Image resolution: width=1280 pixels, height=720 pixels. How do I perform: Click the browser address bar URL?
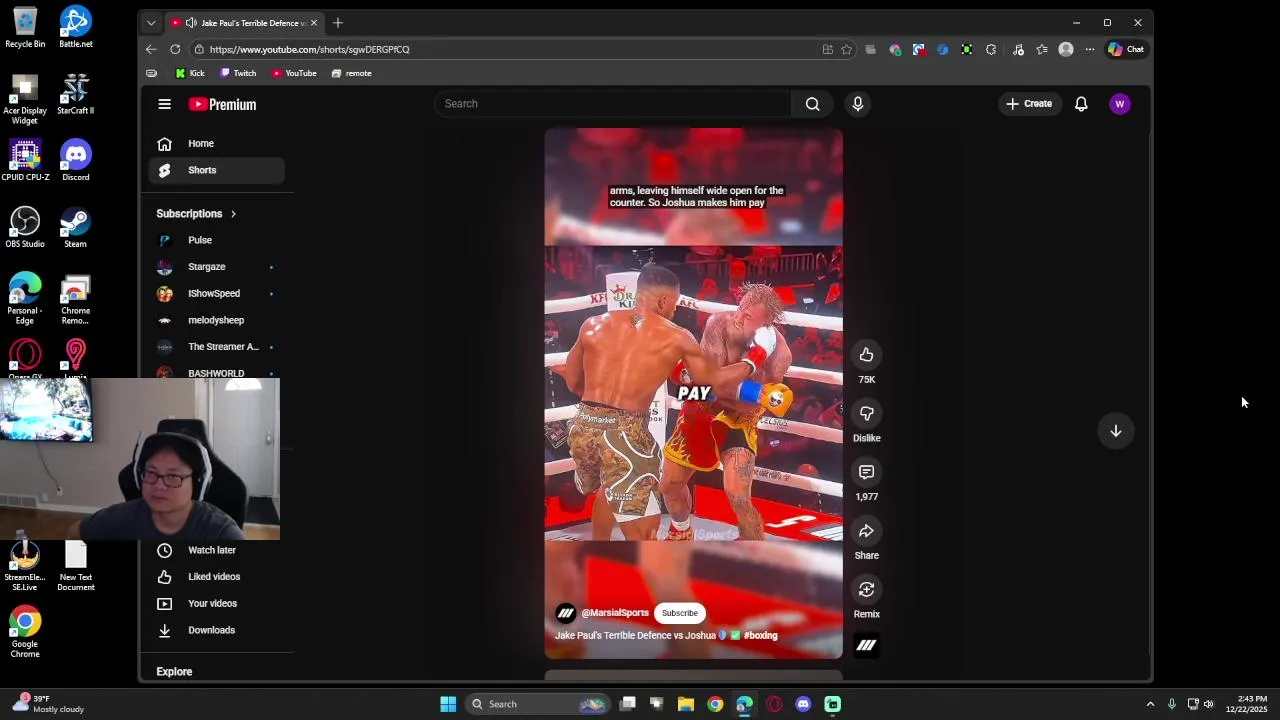coord(309,49)
